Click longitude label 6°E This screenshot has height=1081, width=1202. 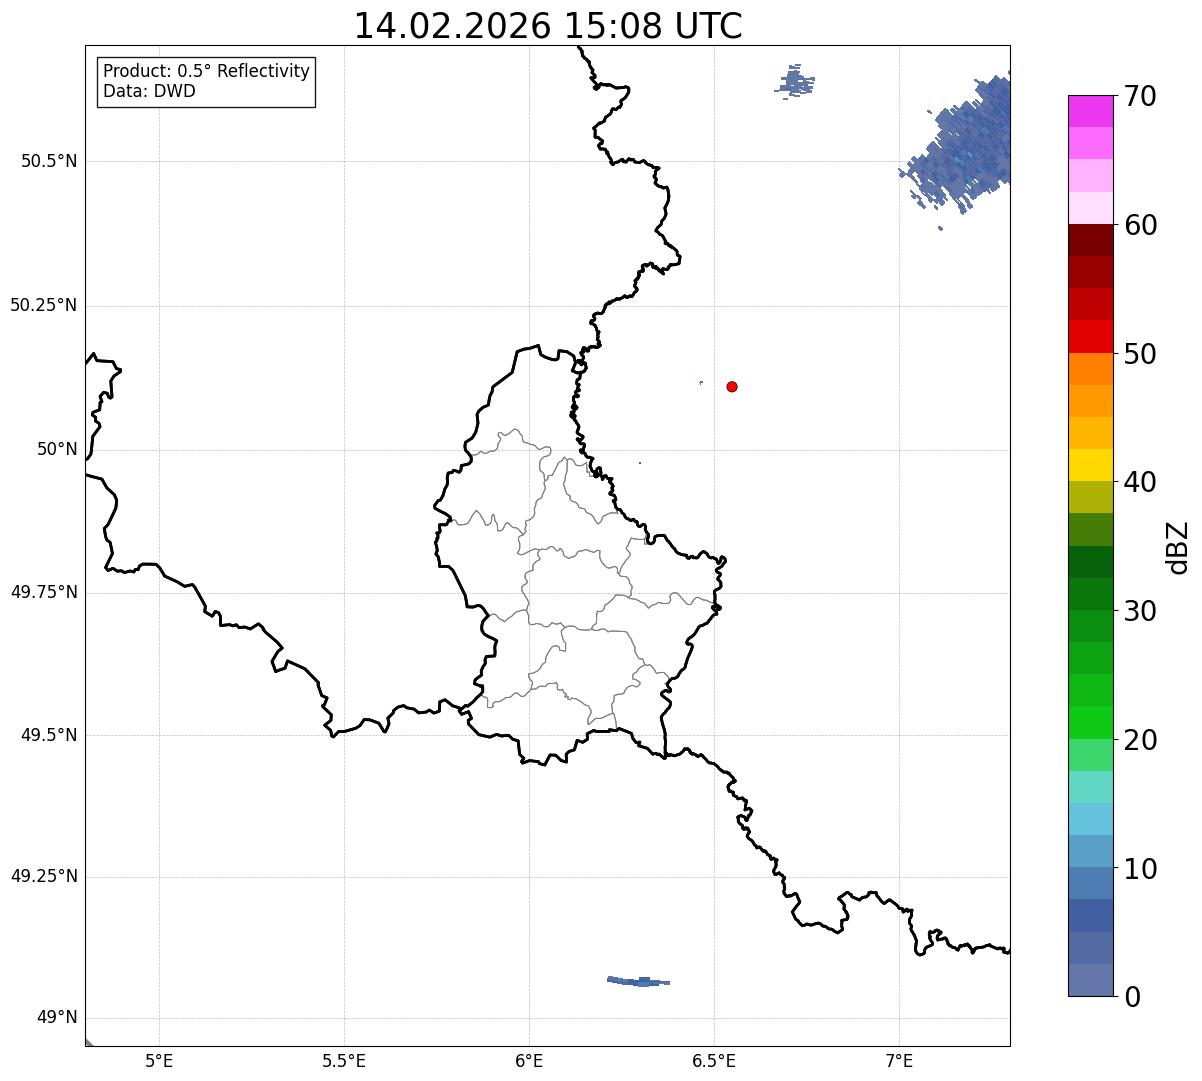tap(529, 1062)
